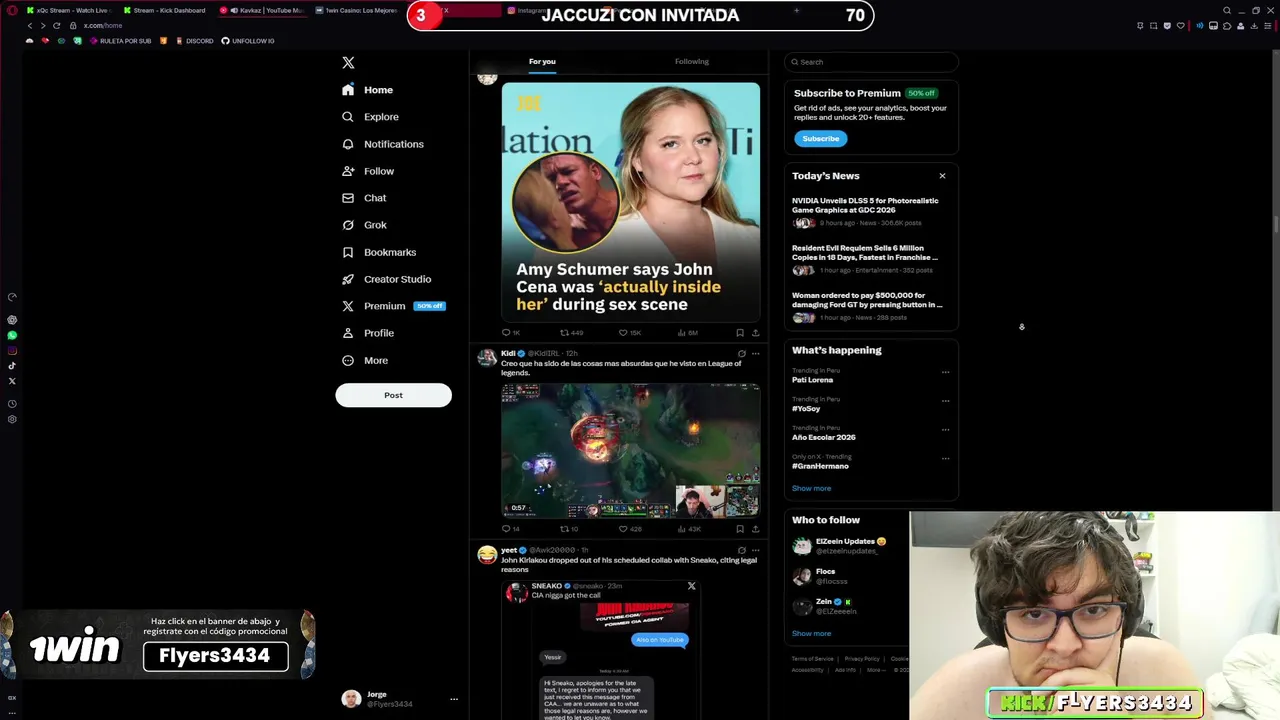
Task: Open more options on Kidi's post
Action: tap(755, 353)
